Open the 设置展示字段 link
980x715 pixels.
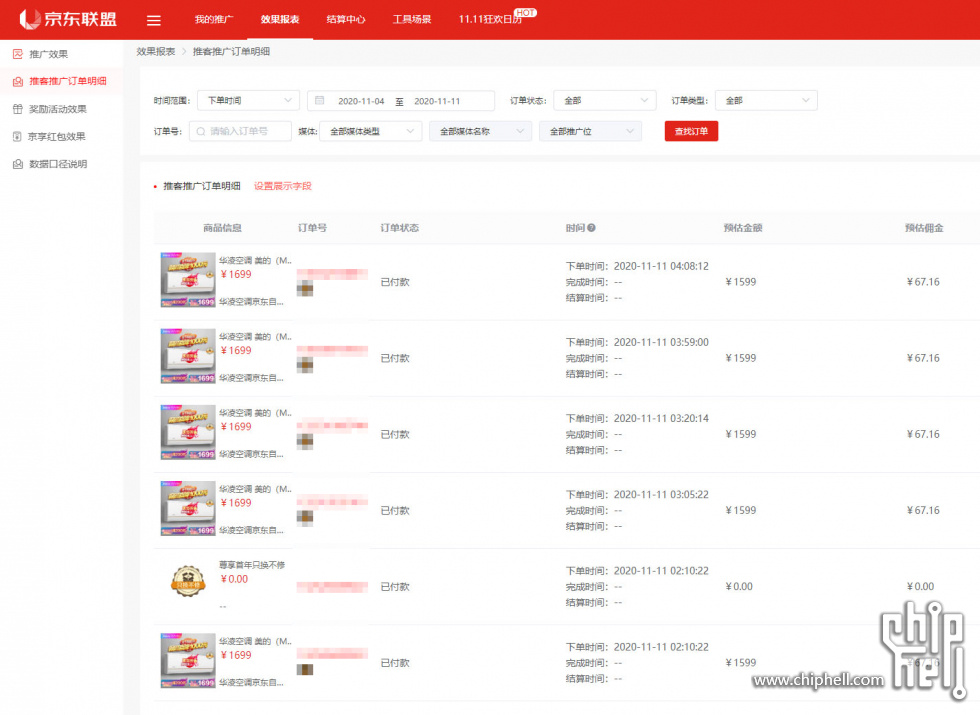[282, 186]
